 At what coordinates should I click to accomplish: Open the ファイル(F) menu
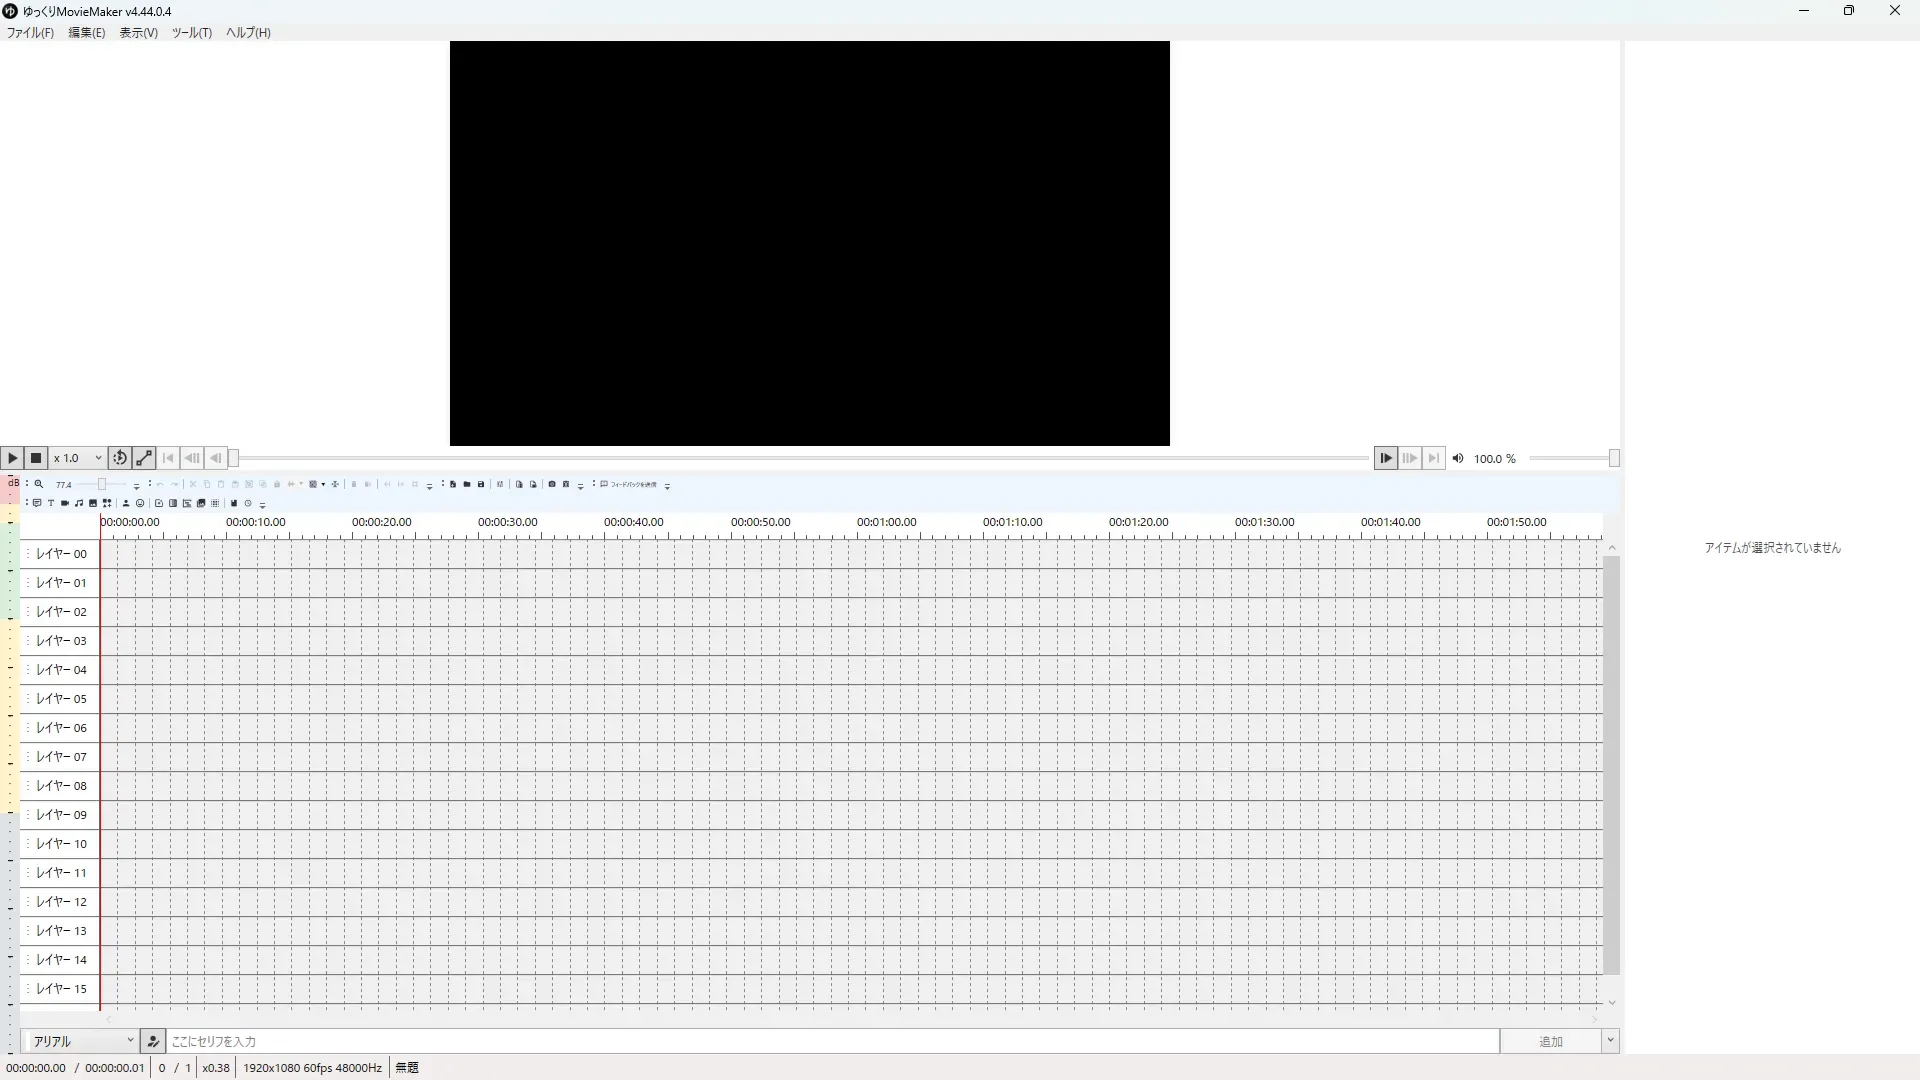pyautogui.click(x=30, y=33)
